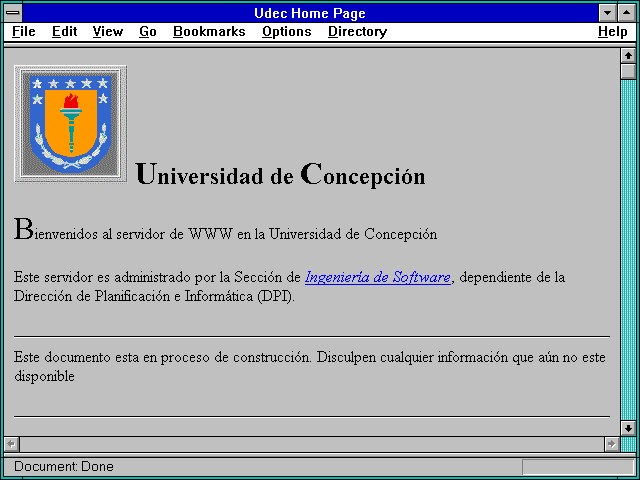Click the horizontal scrollbar right arrow

click(611, 444)
